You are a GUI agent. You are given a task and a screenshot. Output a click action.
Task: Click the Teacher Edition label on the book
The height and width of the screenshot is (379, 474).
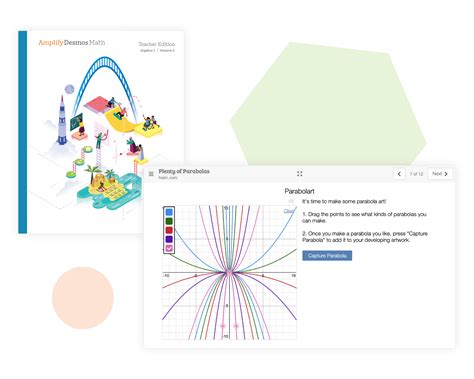pyautogui.click(x=157, y=44)
